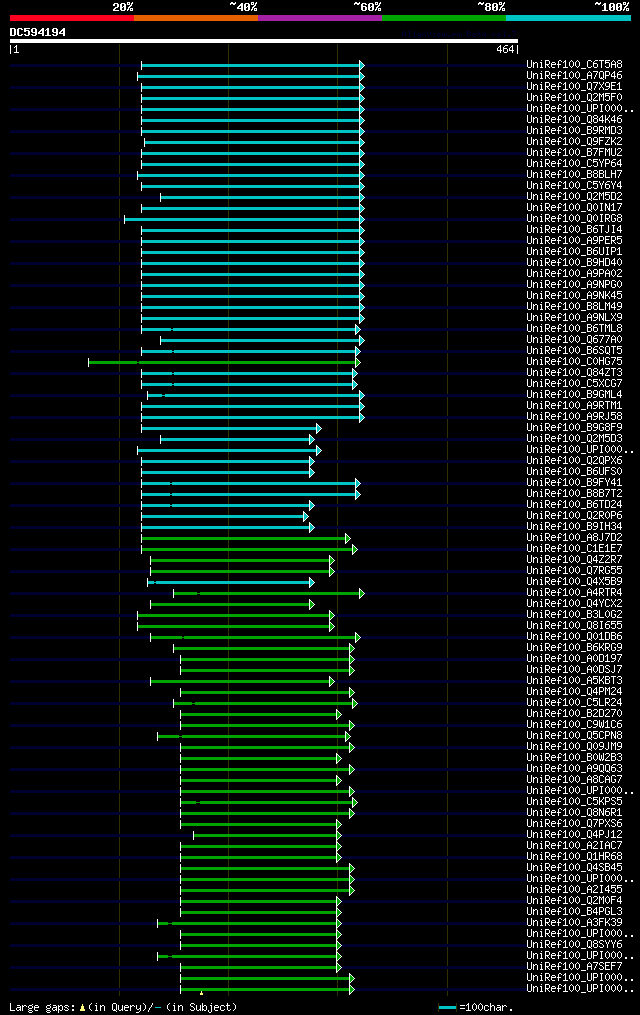Viewport: 640px width, 1015px height.
Task: Select the UniRef100_Q9FZK2 label
Action: pos(575,142)
